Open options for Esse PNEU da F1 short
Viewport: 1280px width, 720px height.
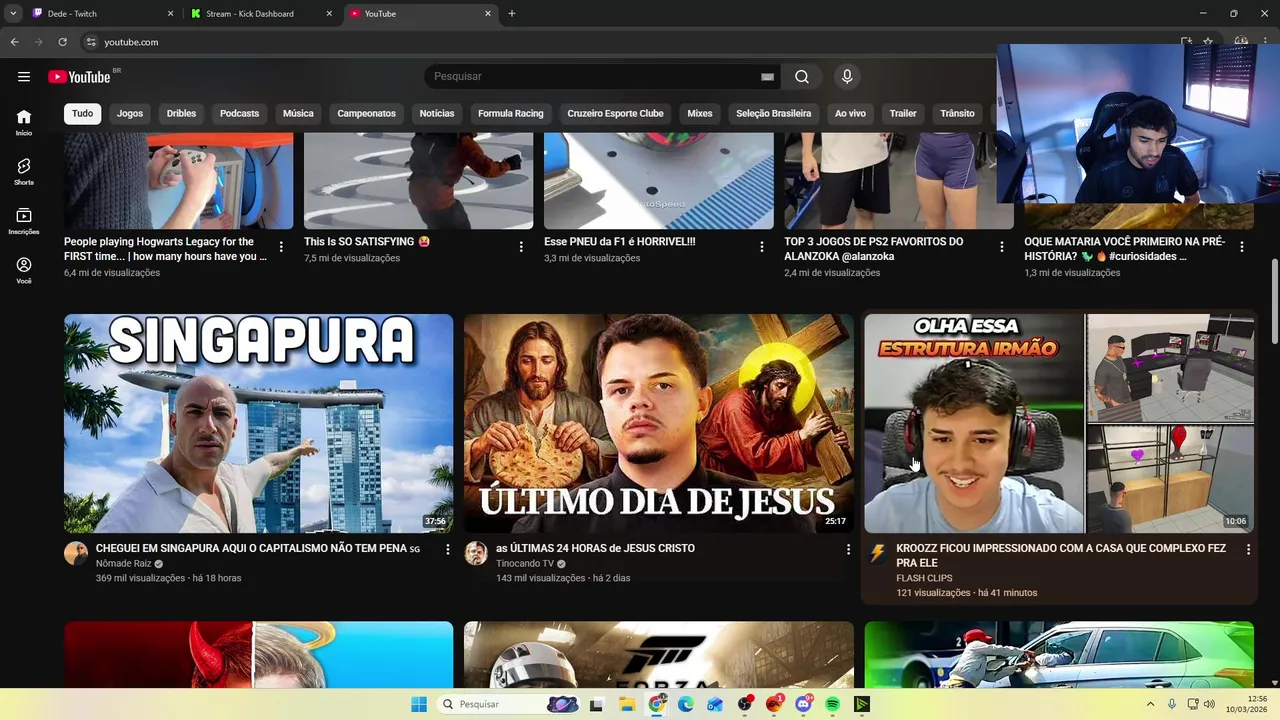(x=761, y=247)
